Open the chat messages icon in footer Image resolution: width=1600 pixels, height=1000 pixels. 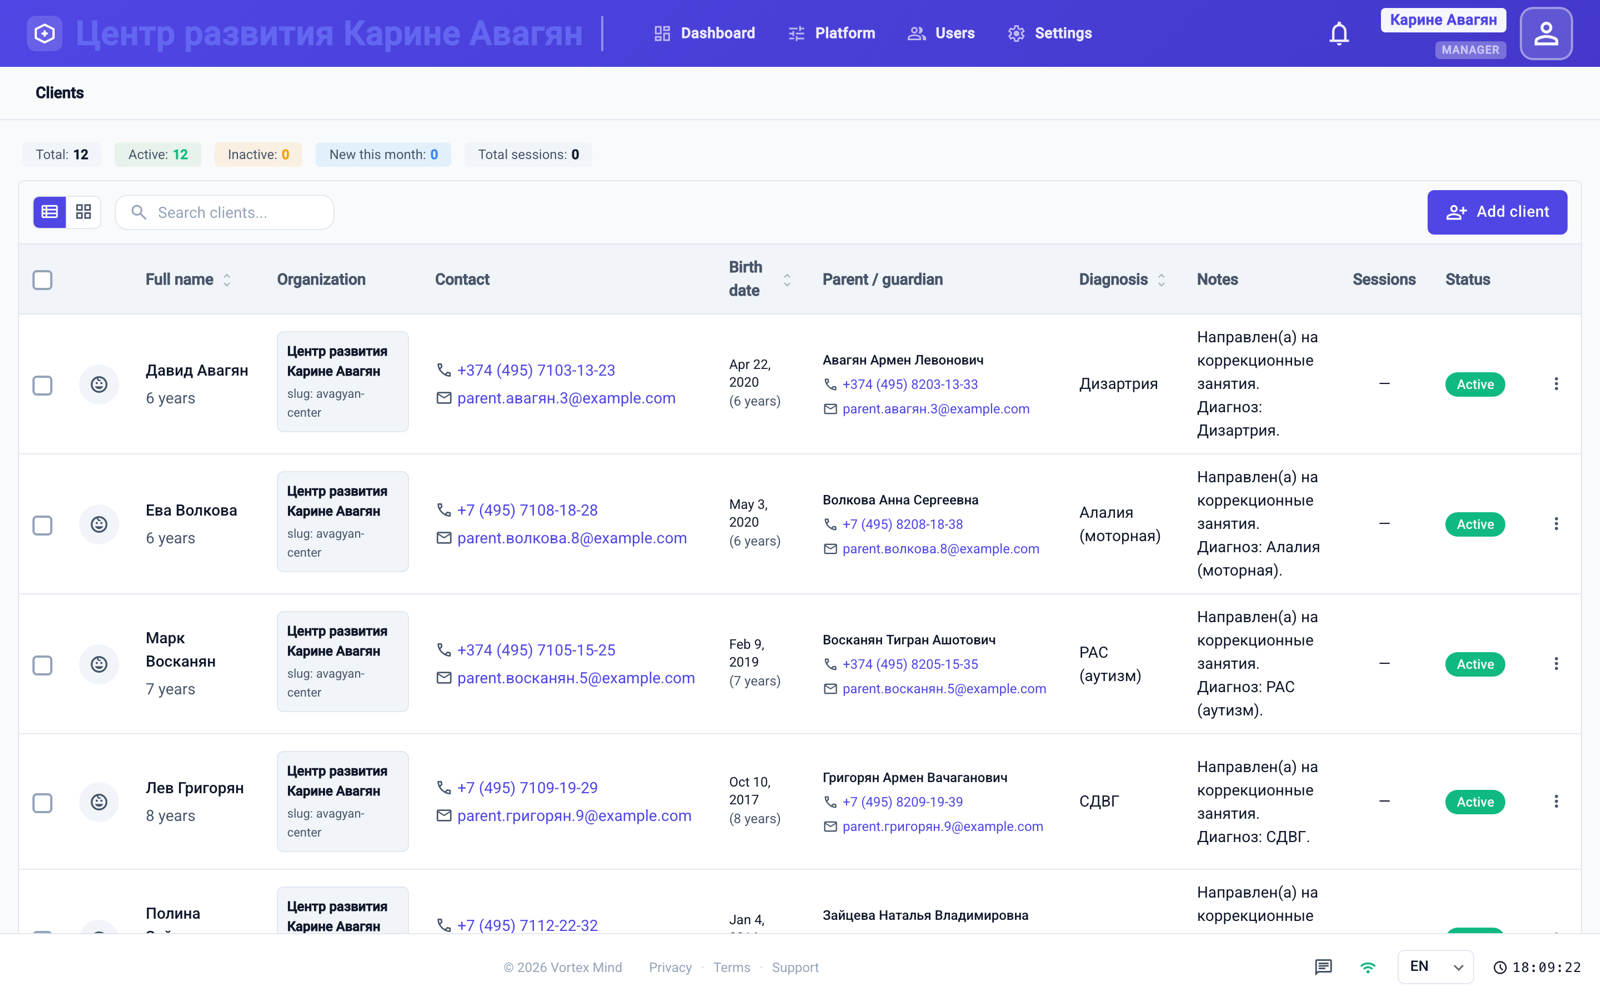(1323, 967)
